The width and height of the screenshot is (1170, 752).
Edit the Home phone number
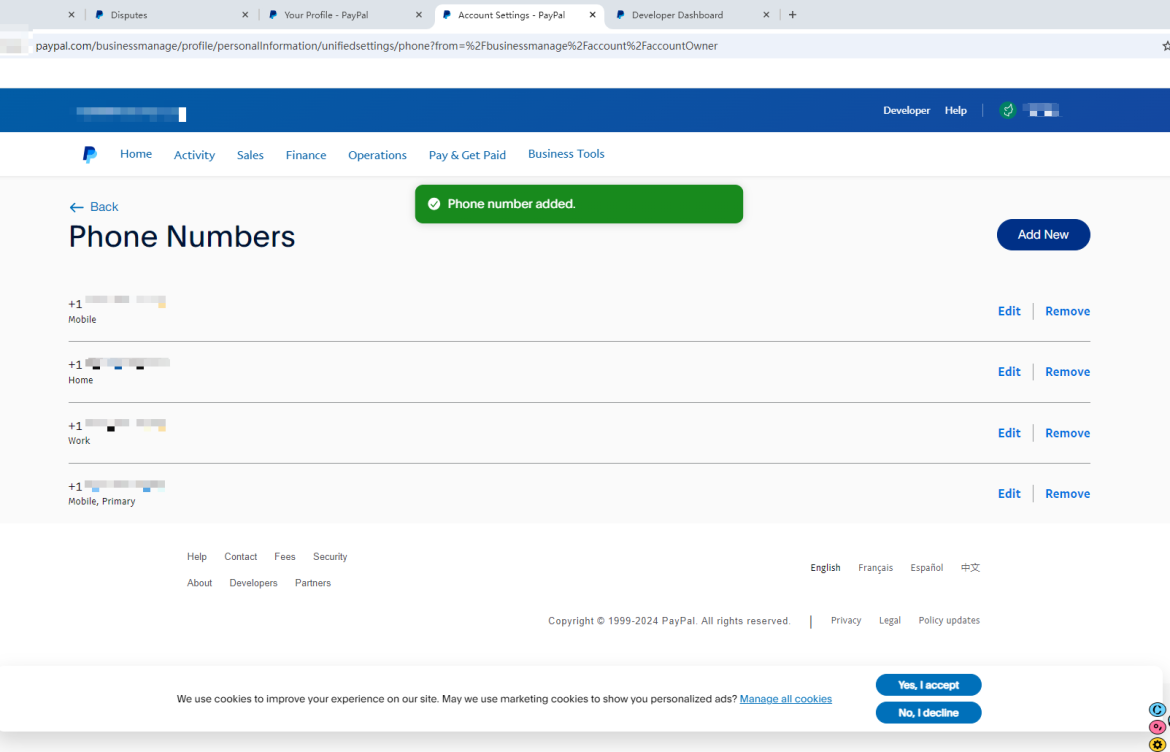[x=1009, y=372]
